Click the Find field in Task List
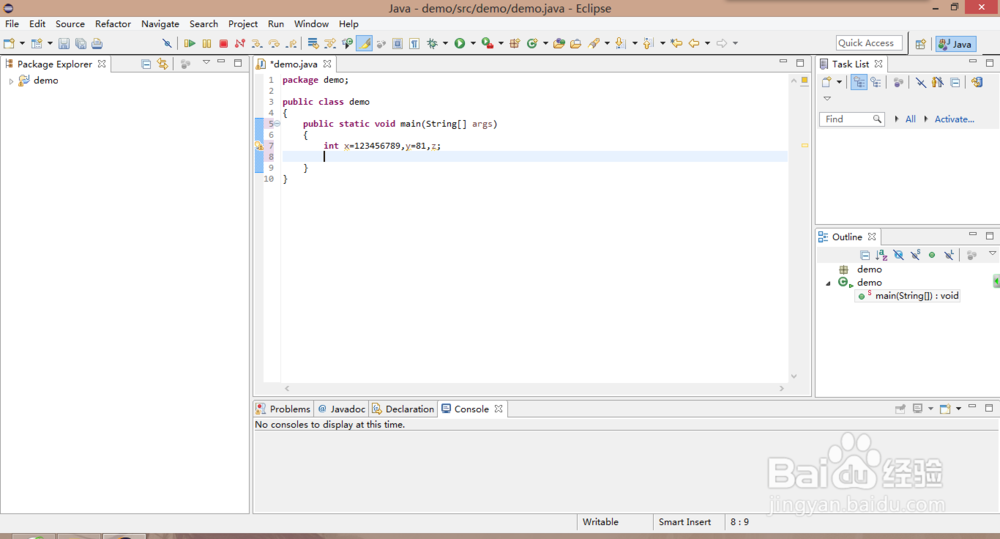The width and height of the screenshot is (1000, 539). pyautogui.click(x=851, y=119)
